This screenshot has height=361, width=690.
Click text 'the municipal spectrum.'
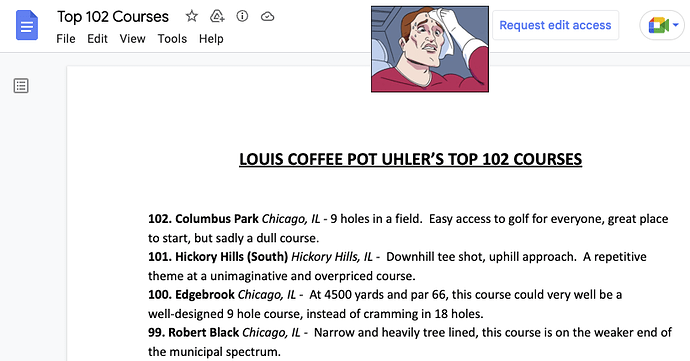point(214,352)
